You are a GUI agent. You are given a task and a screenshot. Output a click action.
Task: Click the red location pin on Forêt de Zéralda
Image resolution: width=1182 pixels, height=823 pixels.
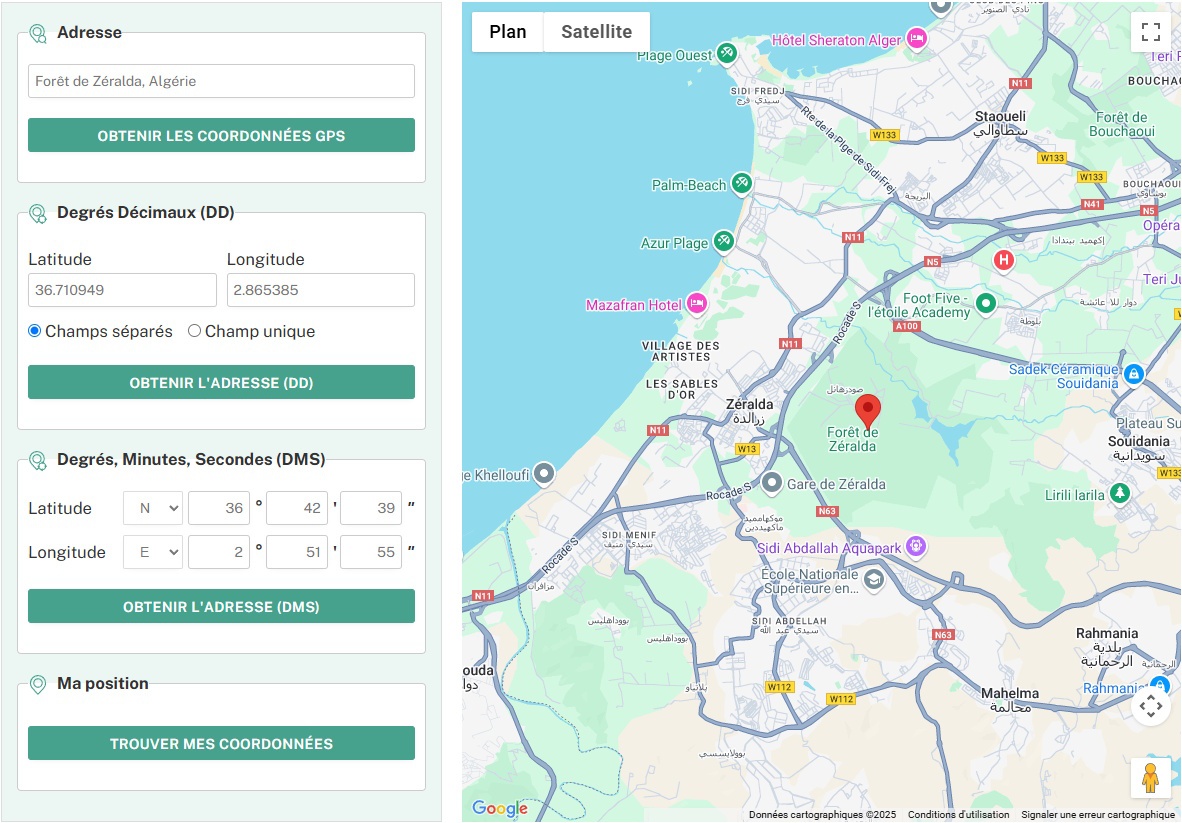[868, 412]
